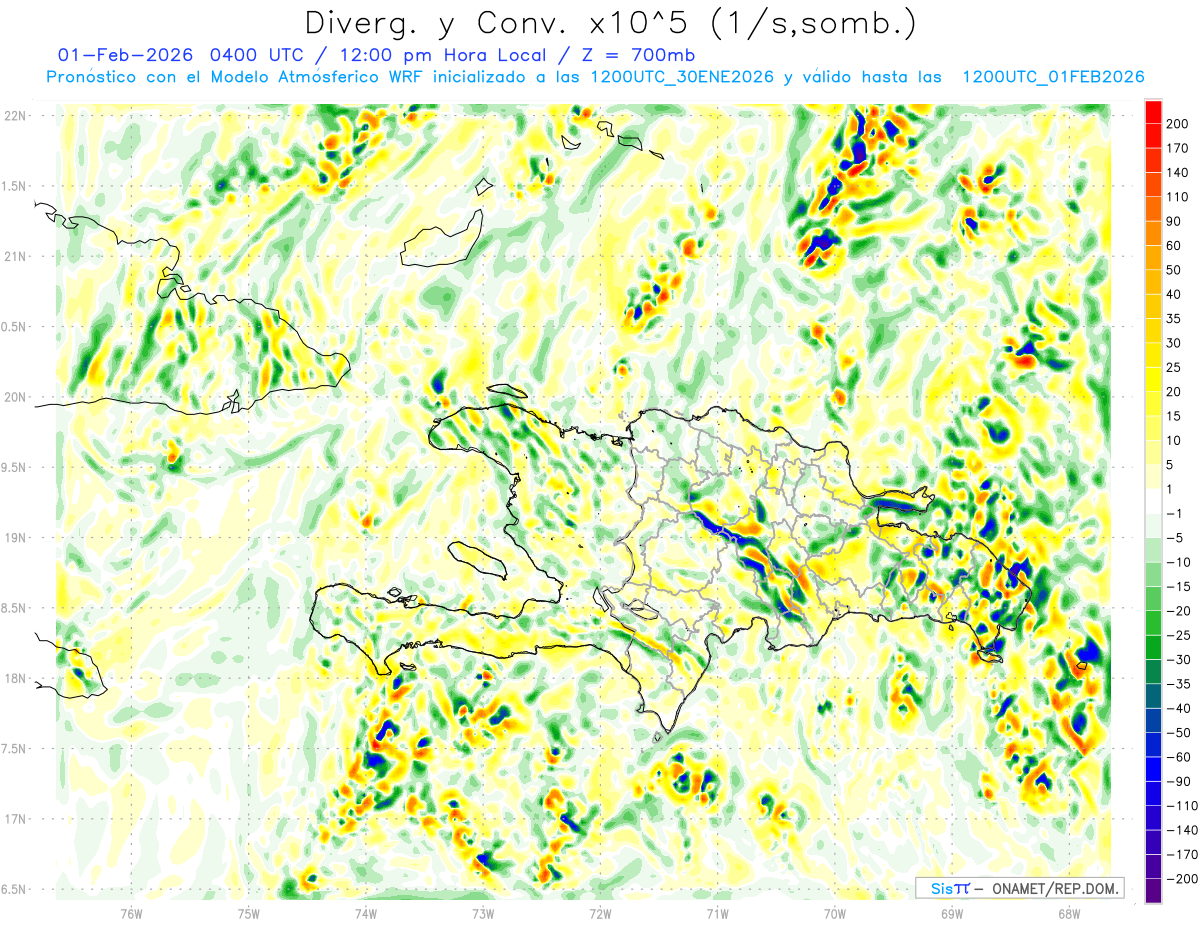Click the '72W' longitude label

[x=600, y=913]
